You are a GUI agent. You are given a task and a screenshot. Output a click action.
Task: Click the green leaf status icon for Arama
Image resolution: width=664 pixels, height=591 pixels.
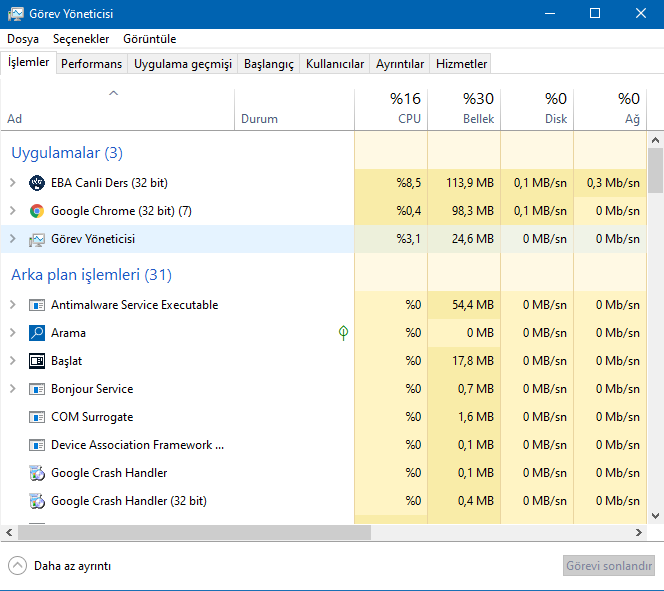click(343, 333)
